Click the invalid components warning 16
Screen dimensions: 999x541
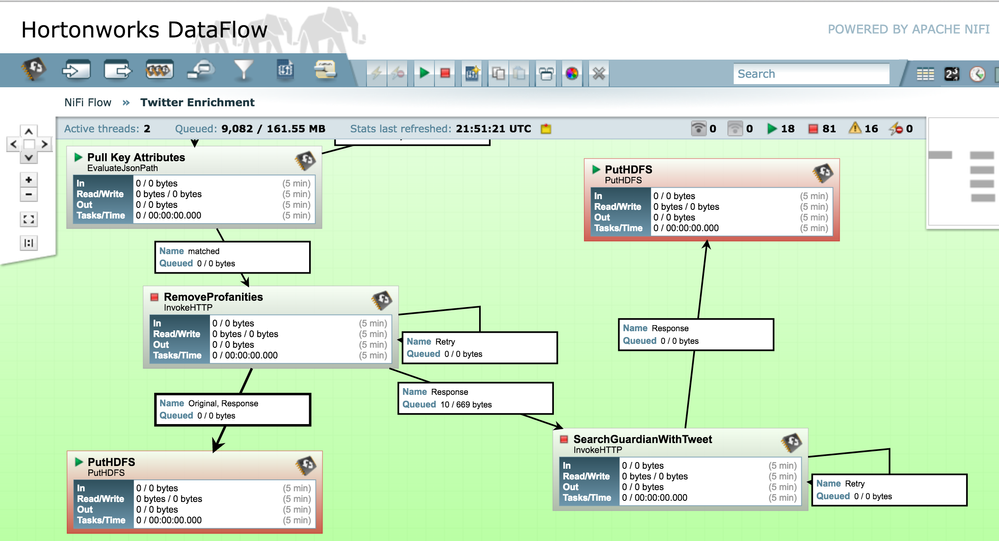point(863,129)
